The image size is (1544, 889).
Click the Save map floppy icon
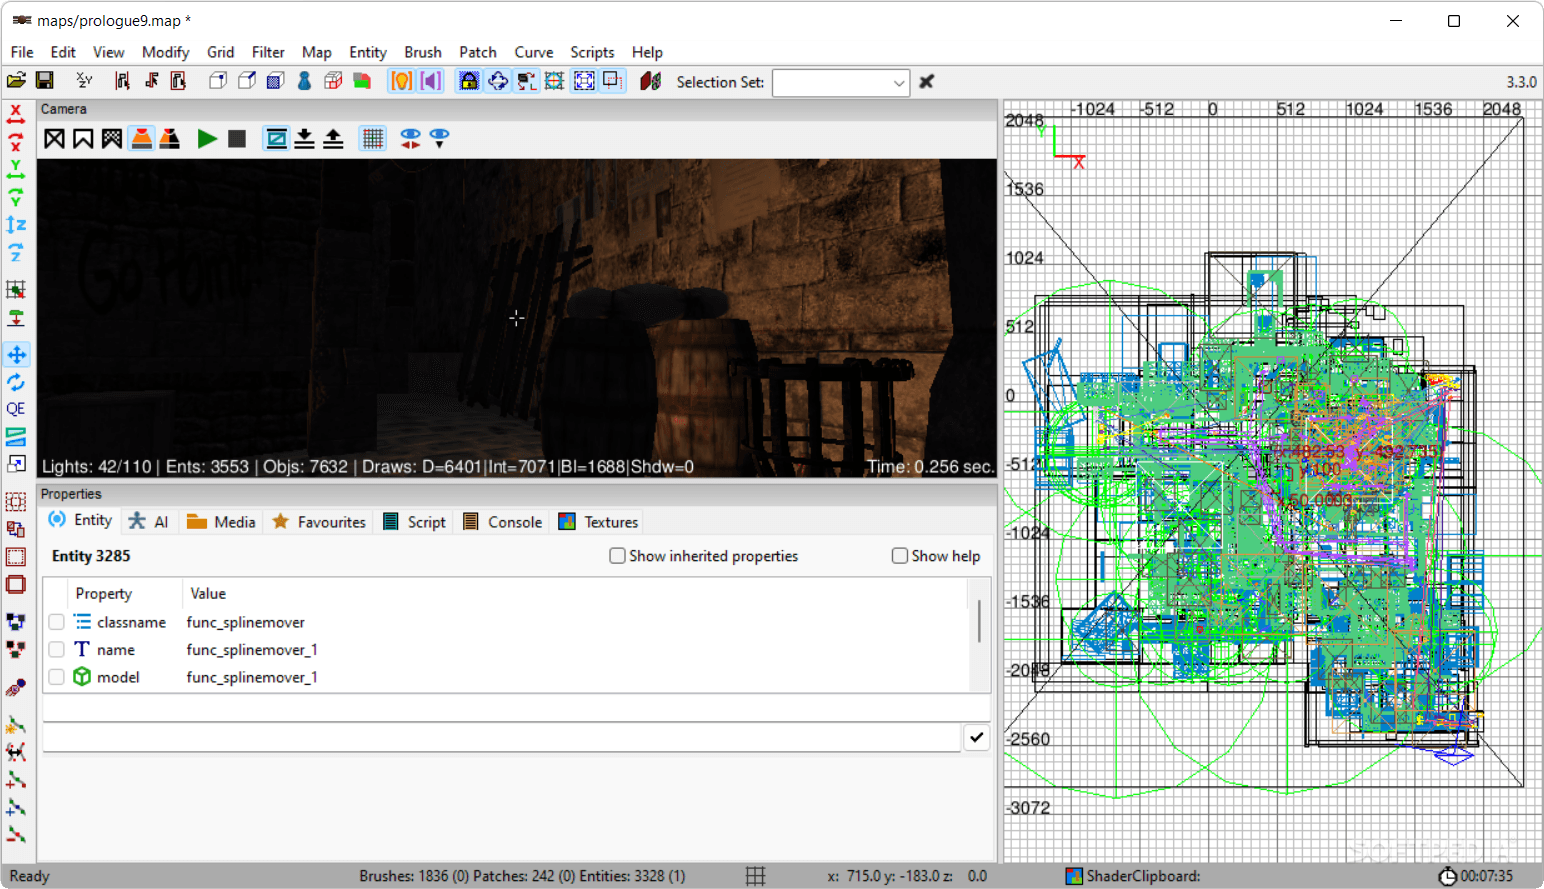tap(44, 81)
